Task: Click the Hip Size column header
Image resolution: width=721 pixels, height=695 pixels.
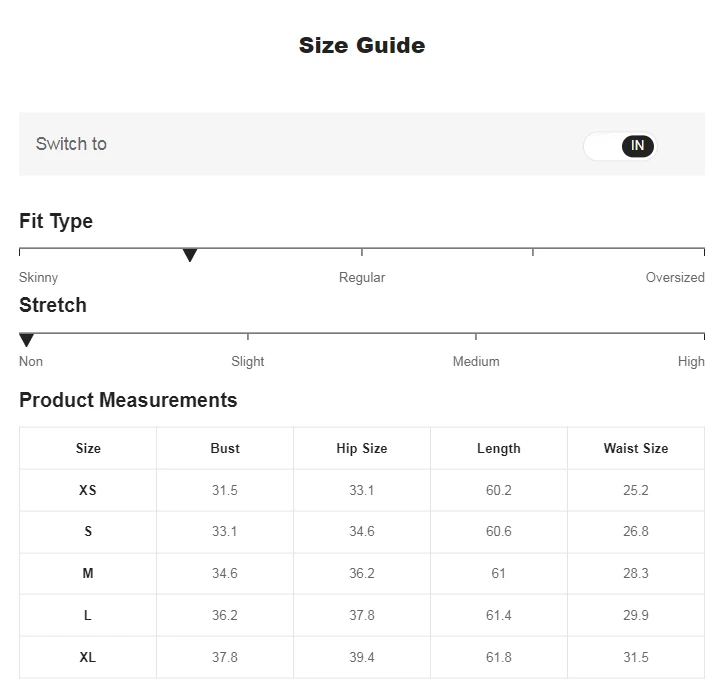Action: 362,448
